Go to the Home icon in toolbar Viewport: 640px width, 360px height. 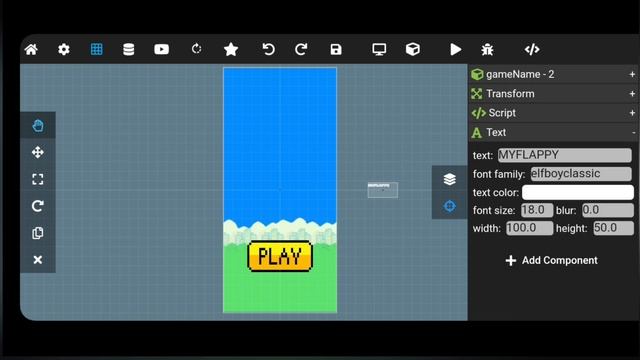(31, 49)
